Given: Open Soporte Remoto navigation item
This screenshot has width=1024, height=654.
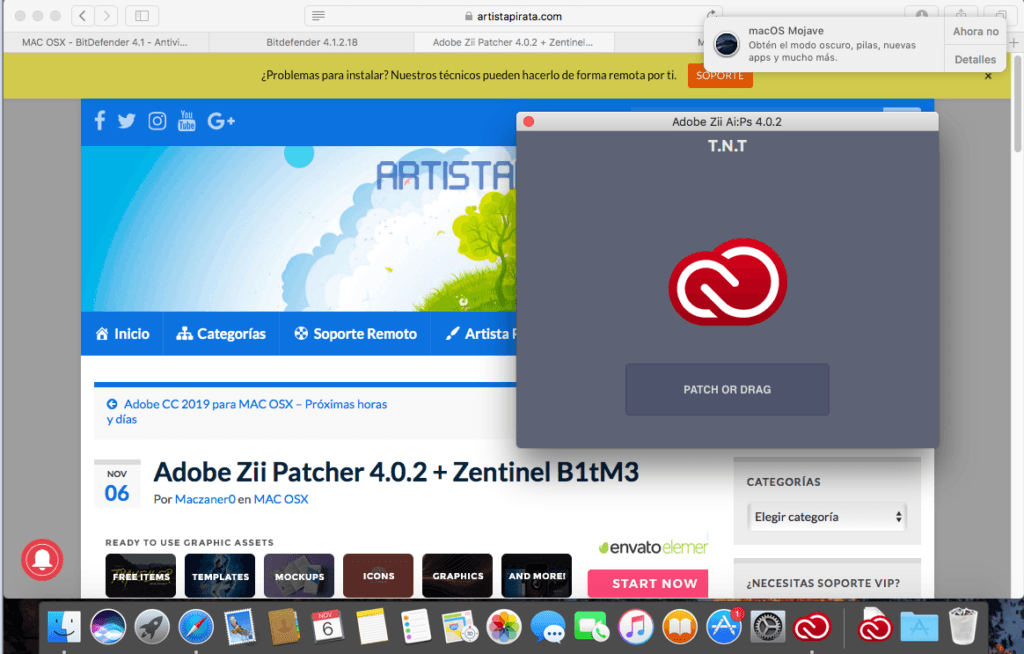Looking at the screenshot, I should click(x=355, y=334).
